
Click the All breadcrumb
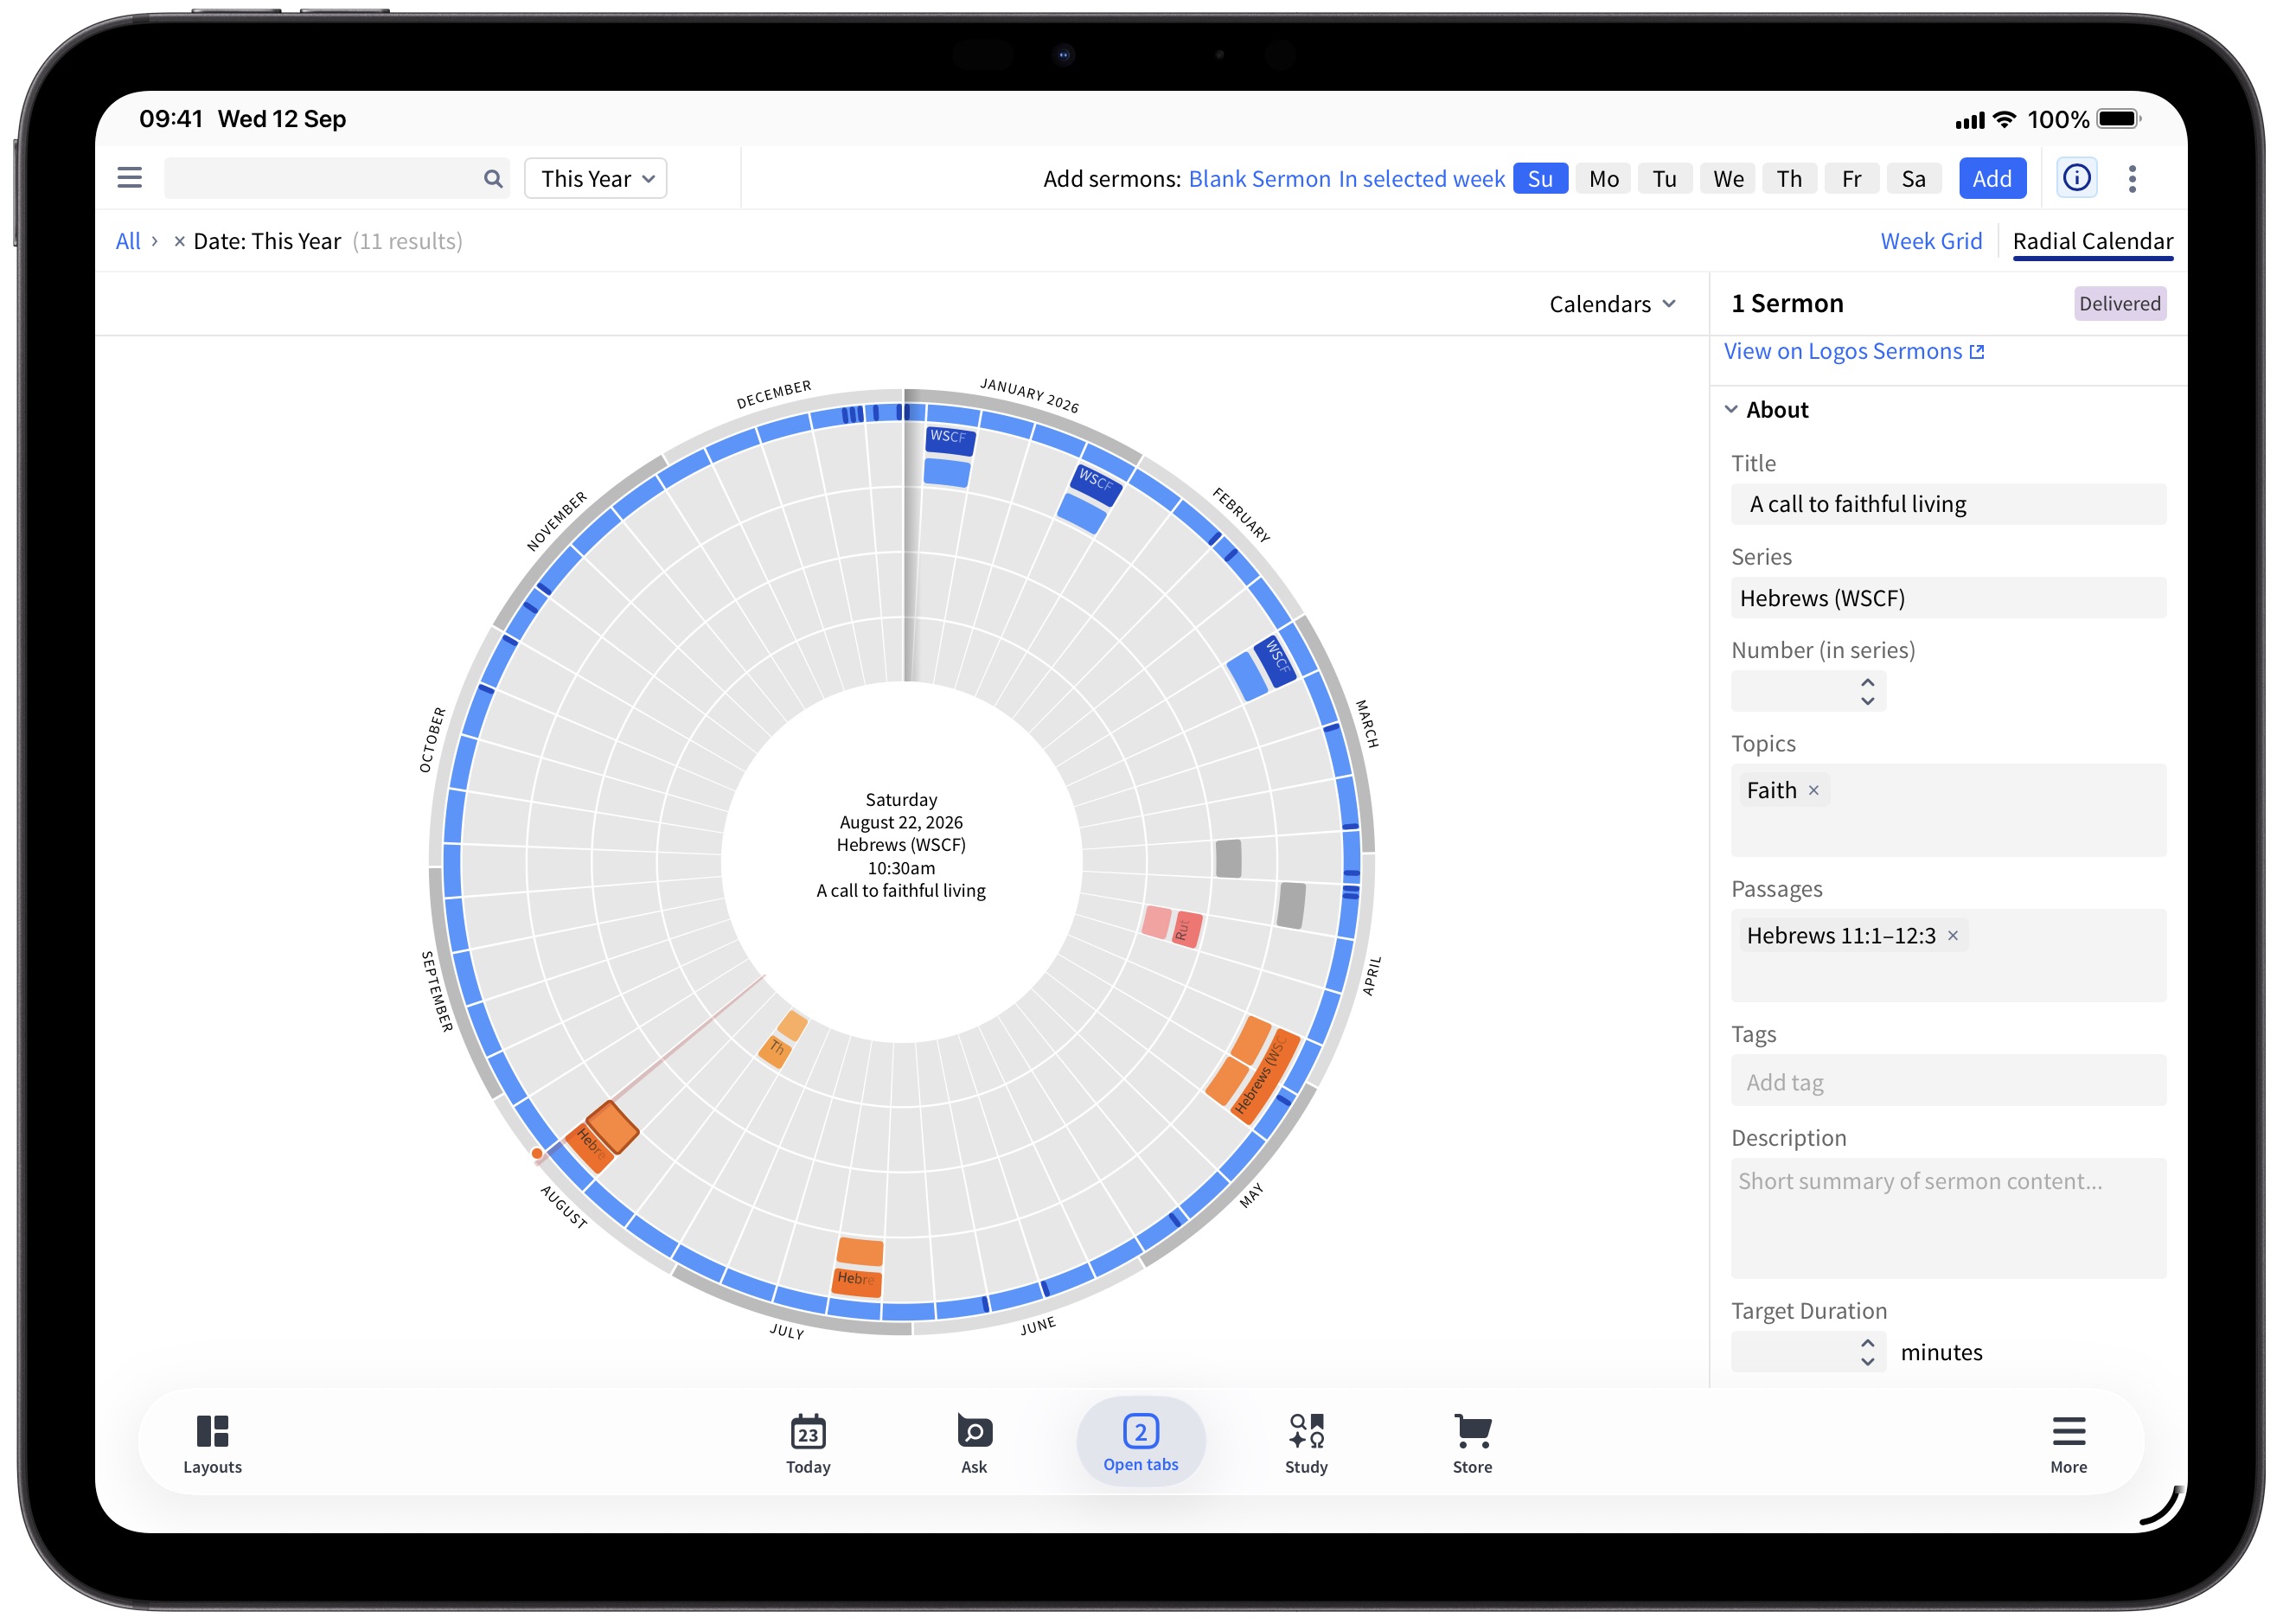[127, 241]
